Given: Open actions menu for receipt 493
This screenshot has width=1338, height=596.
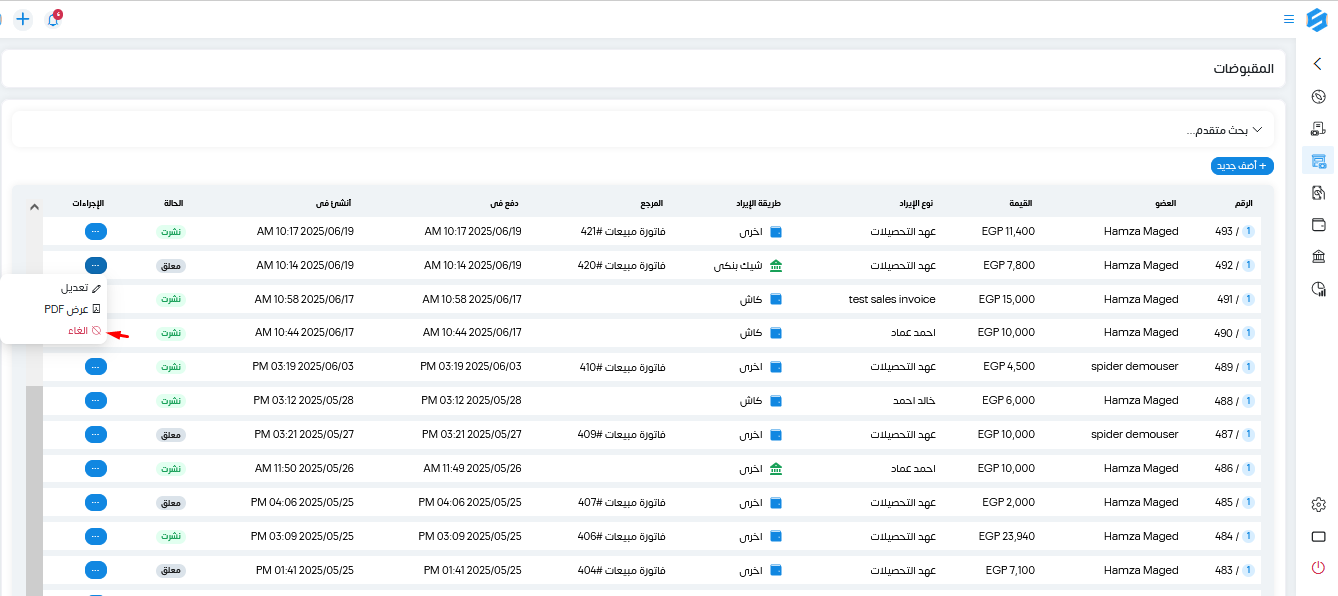Looking at the screenshot, I should [x=96, y=231].
